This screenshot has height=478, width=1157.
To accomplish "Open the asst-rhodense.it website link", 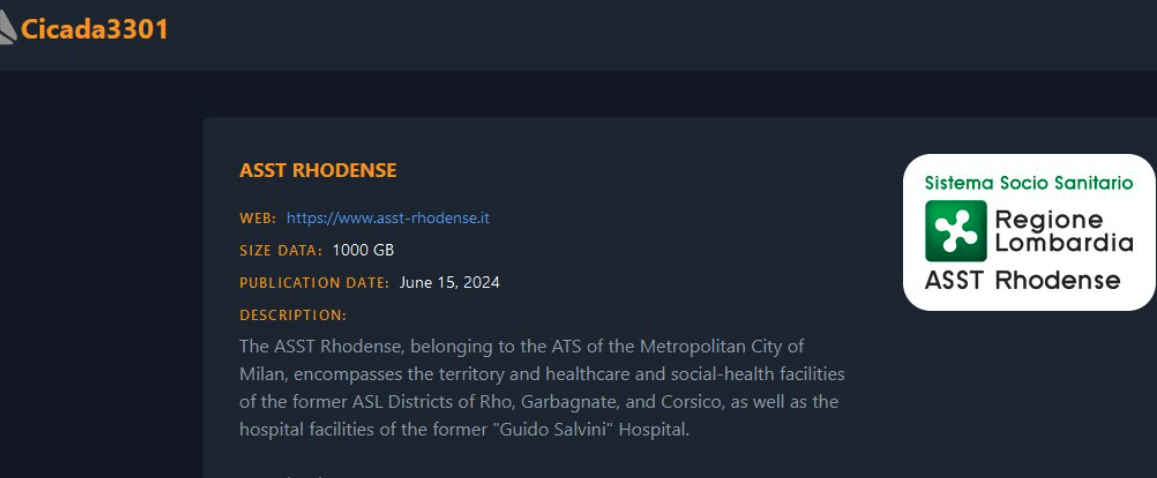I will (388, 218).
